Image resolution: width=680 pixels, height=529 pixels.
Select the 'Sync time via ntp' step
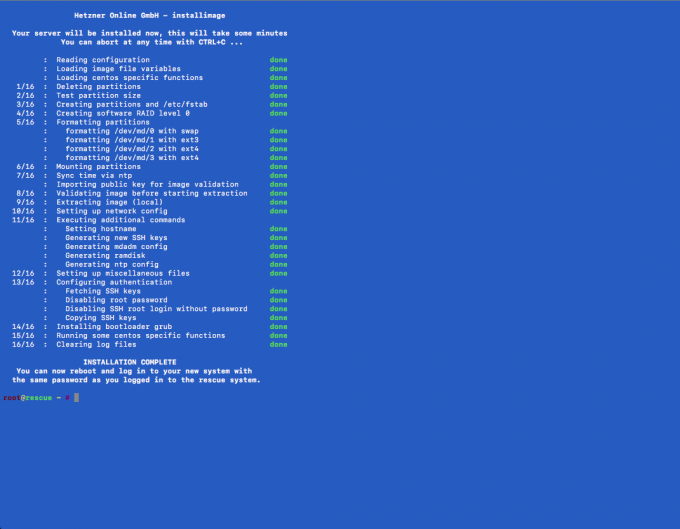(96, 176)
